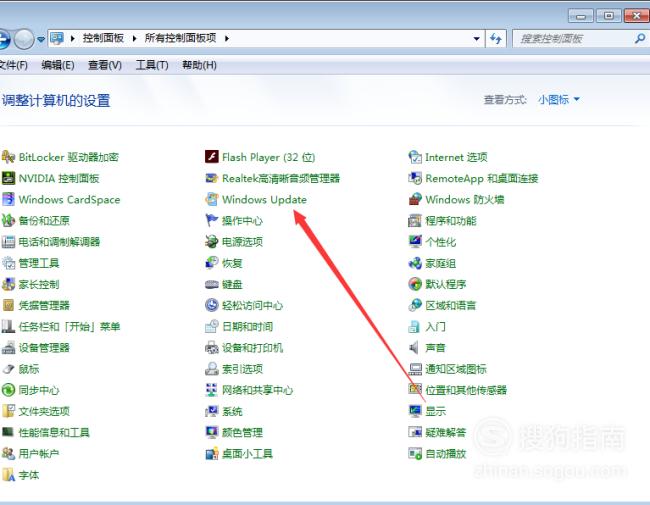The height and width of the screenshot is (505, 650).
Task: Open the Internet 选项 icon
Action: pyautogui.click(x=415, y=157)
